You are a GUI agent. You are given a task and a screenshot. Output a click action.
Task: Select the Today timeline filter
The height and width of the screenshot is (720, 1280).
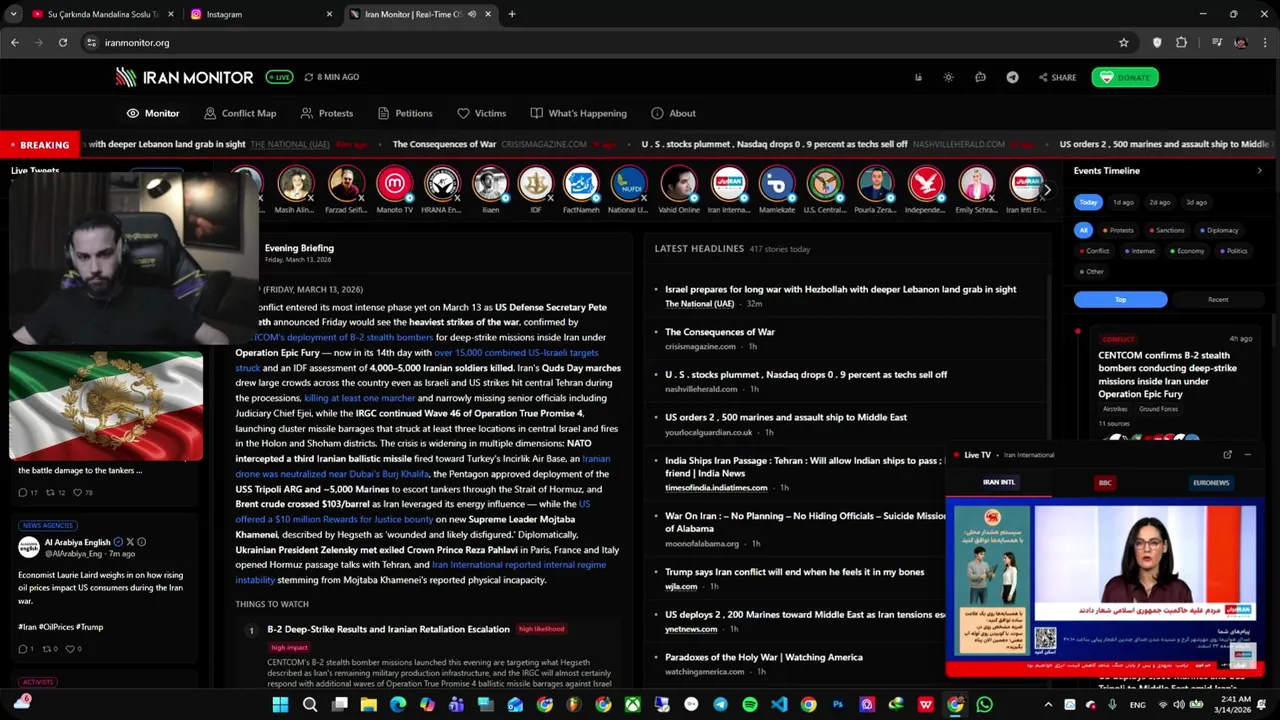pyautogui.click(x=1088, y=202)
